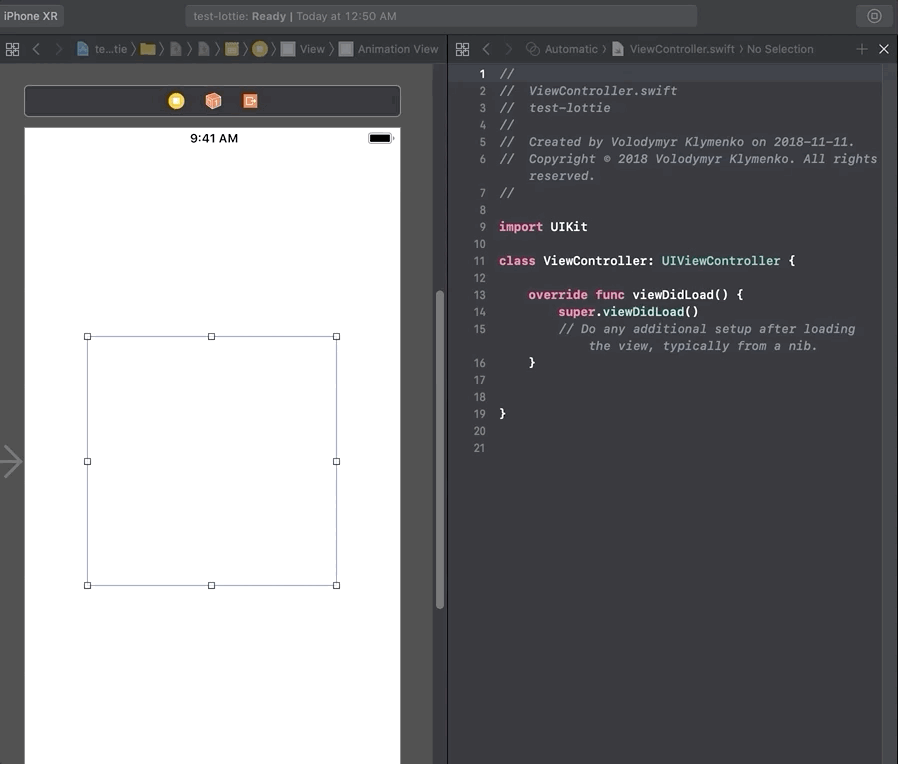Viewport: 898px width, 764px height.
Task: Go back in assistant editor history
Action: pyautogui.click(x=487, y=49)
